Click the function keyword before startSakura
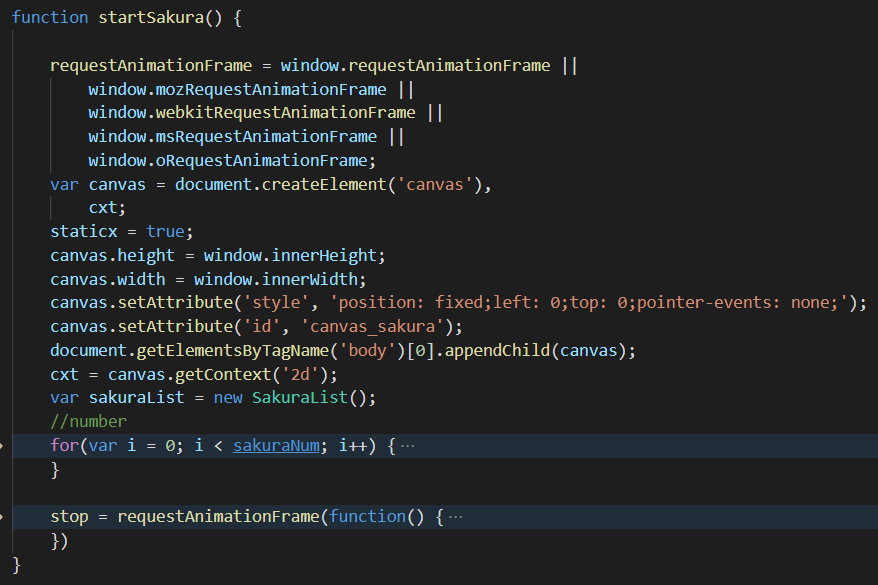 pos(50,18)
